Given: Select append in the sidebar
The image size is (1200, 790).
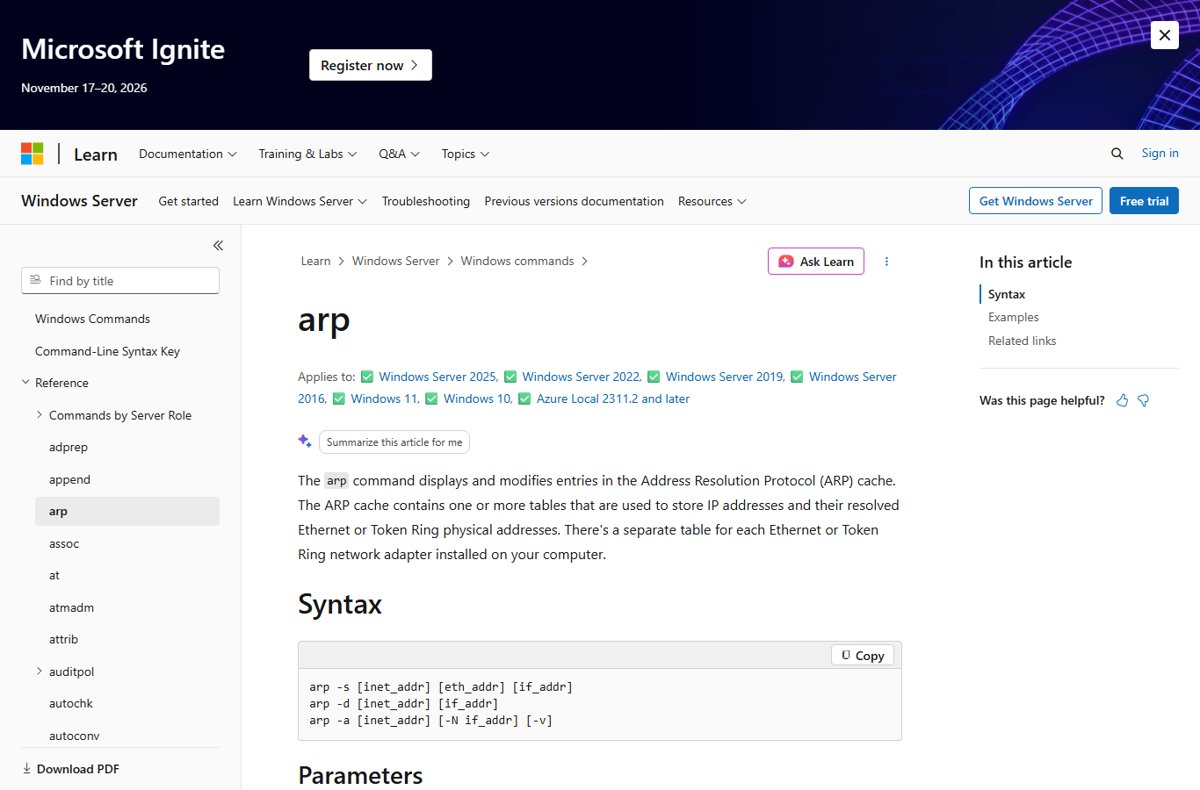Looking at the screenshot, I should coord(70,479).
